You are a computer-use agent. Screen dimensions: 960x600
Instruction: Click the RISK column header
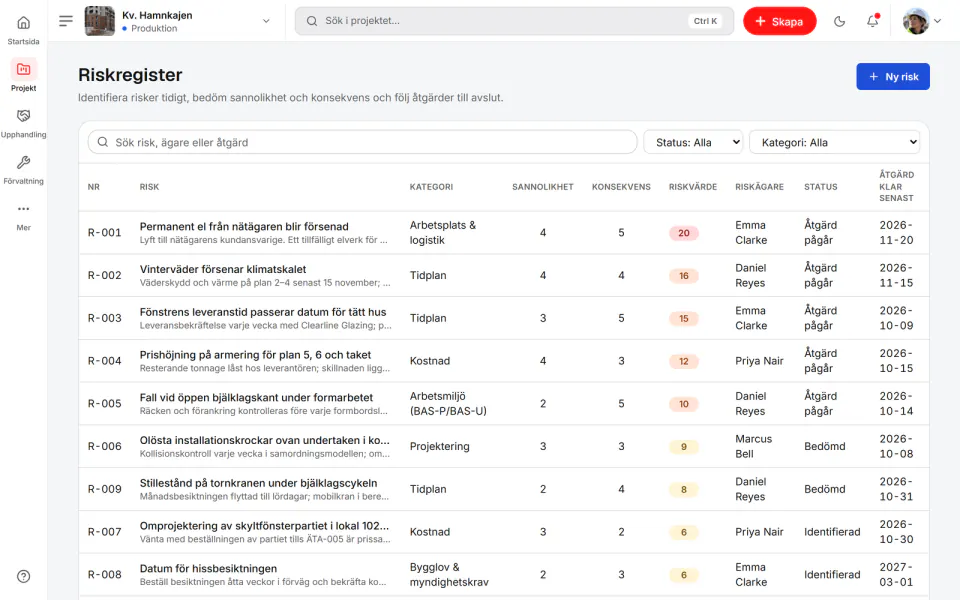(149, 187)
